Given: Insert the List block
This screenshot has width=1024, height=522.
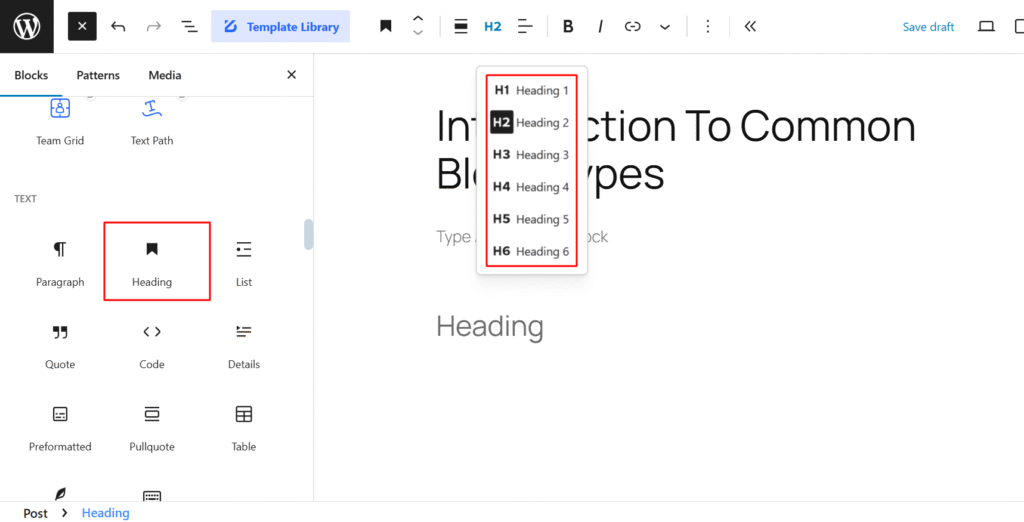Looking at the screenshot, I should tap(244, 262).
